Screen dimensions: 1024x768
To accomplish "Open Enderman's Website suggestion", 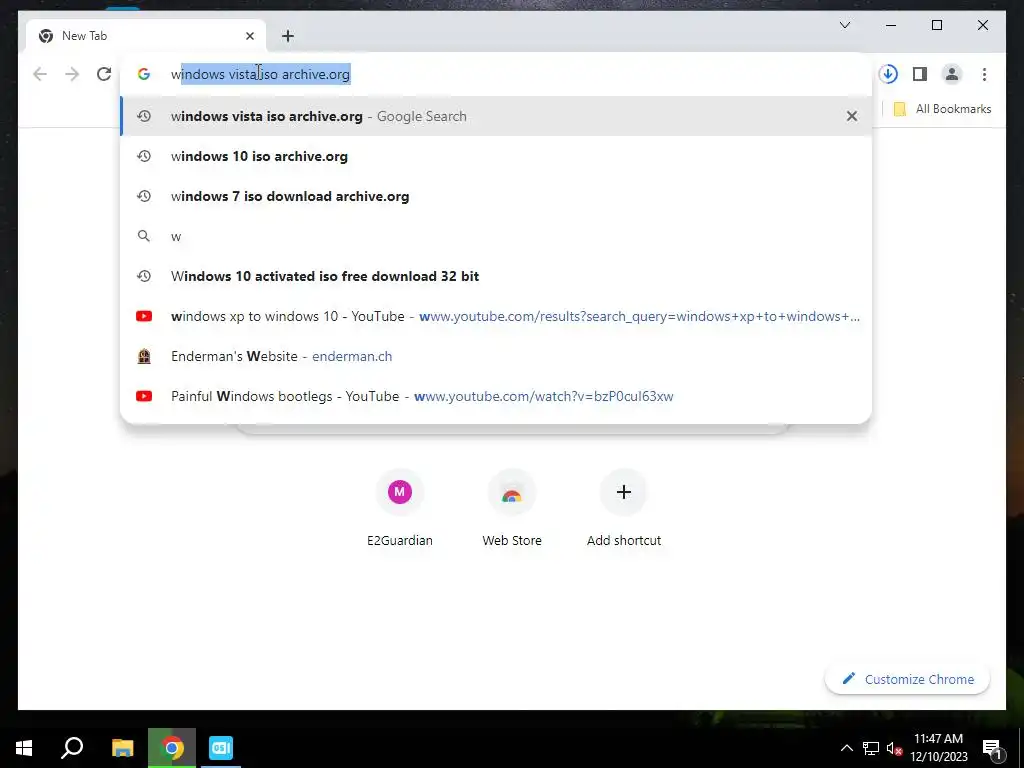I will click(496, 357).
